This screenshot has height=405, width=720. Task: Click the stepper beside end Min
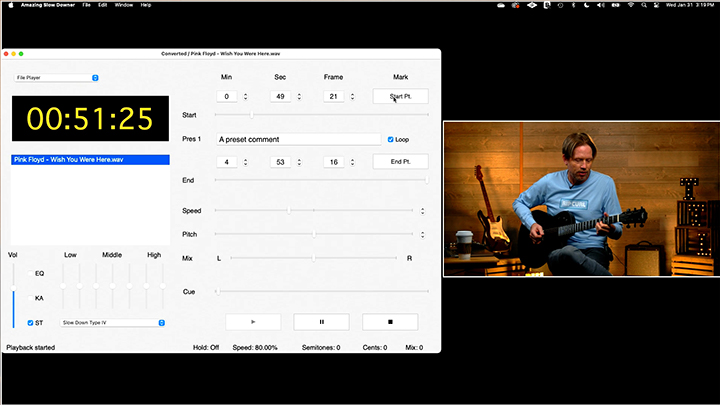245,162
